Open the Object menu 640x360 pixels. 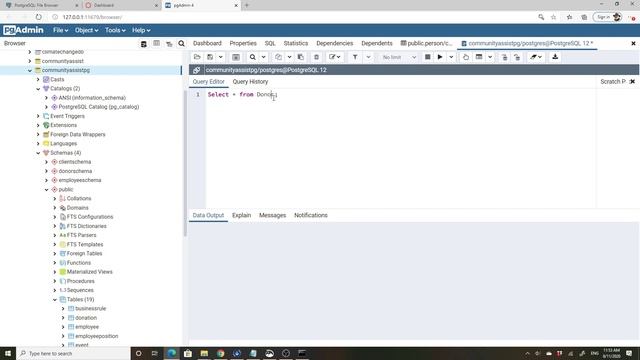[x=87, y=30]
